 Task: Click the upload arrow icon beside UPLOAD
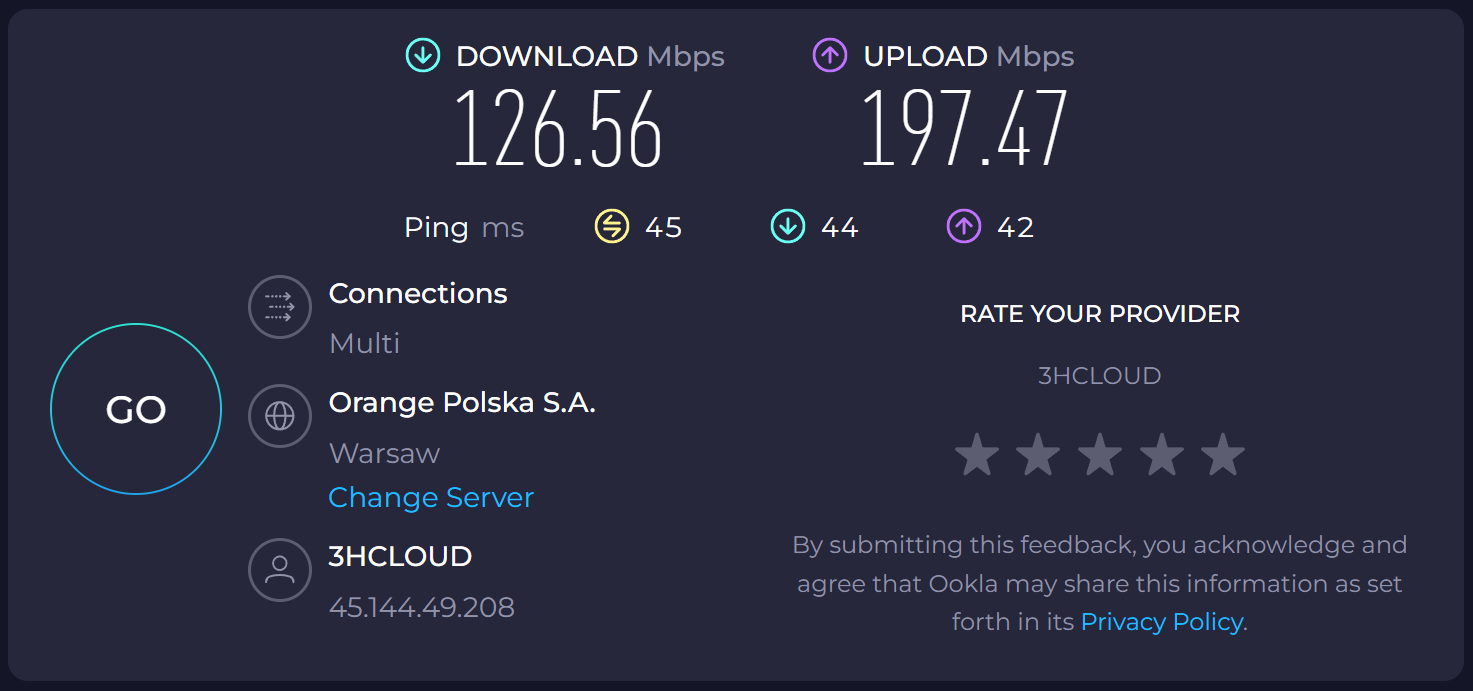click(x=830, y=56)
